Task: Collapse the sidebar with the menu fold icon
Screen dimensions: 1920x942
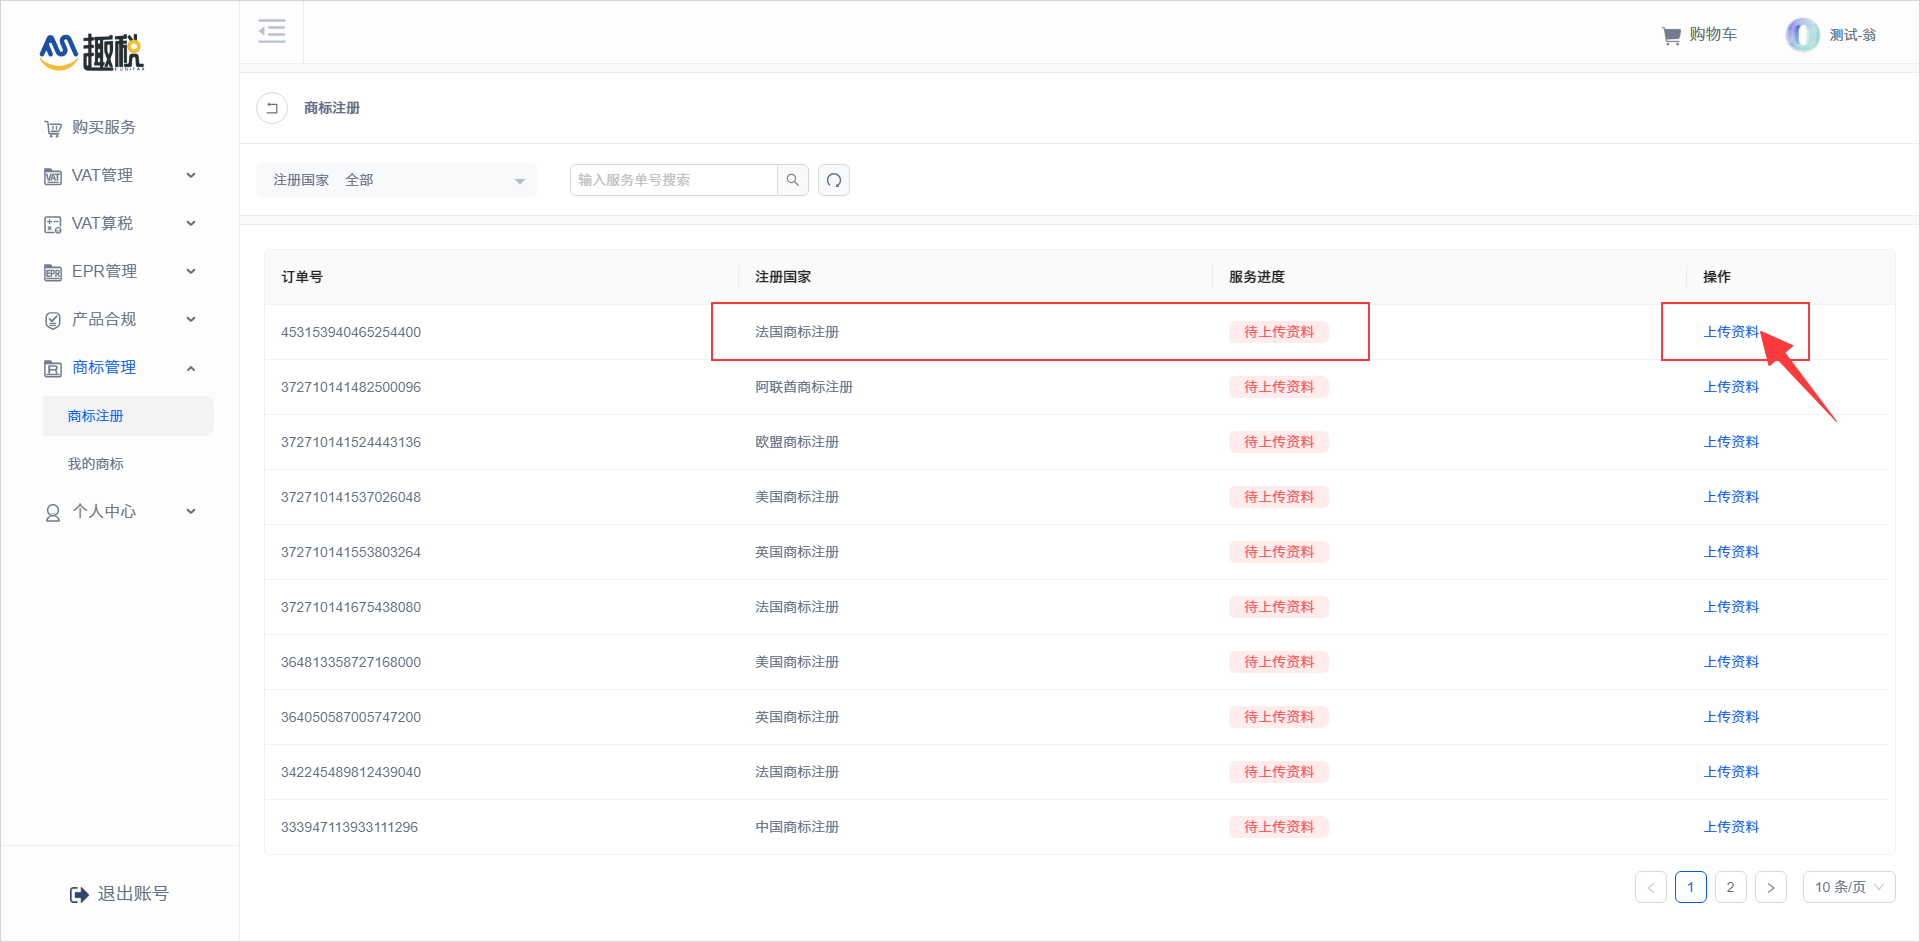Action: tap(271, 32)
